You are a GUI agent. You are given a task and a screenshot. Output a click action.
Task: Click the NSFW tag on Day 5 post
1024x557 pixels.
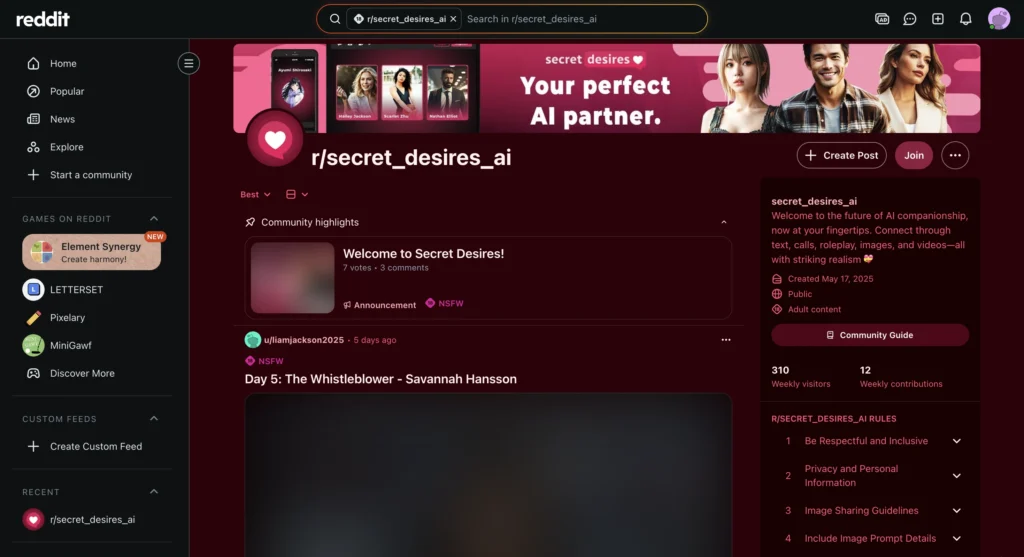pyautogui.click(x=264, y=361)
